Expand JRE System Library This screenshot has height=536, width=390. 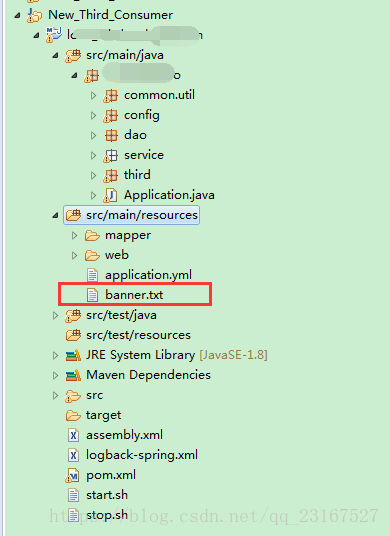[x=55, y=355]
